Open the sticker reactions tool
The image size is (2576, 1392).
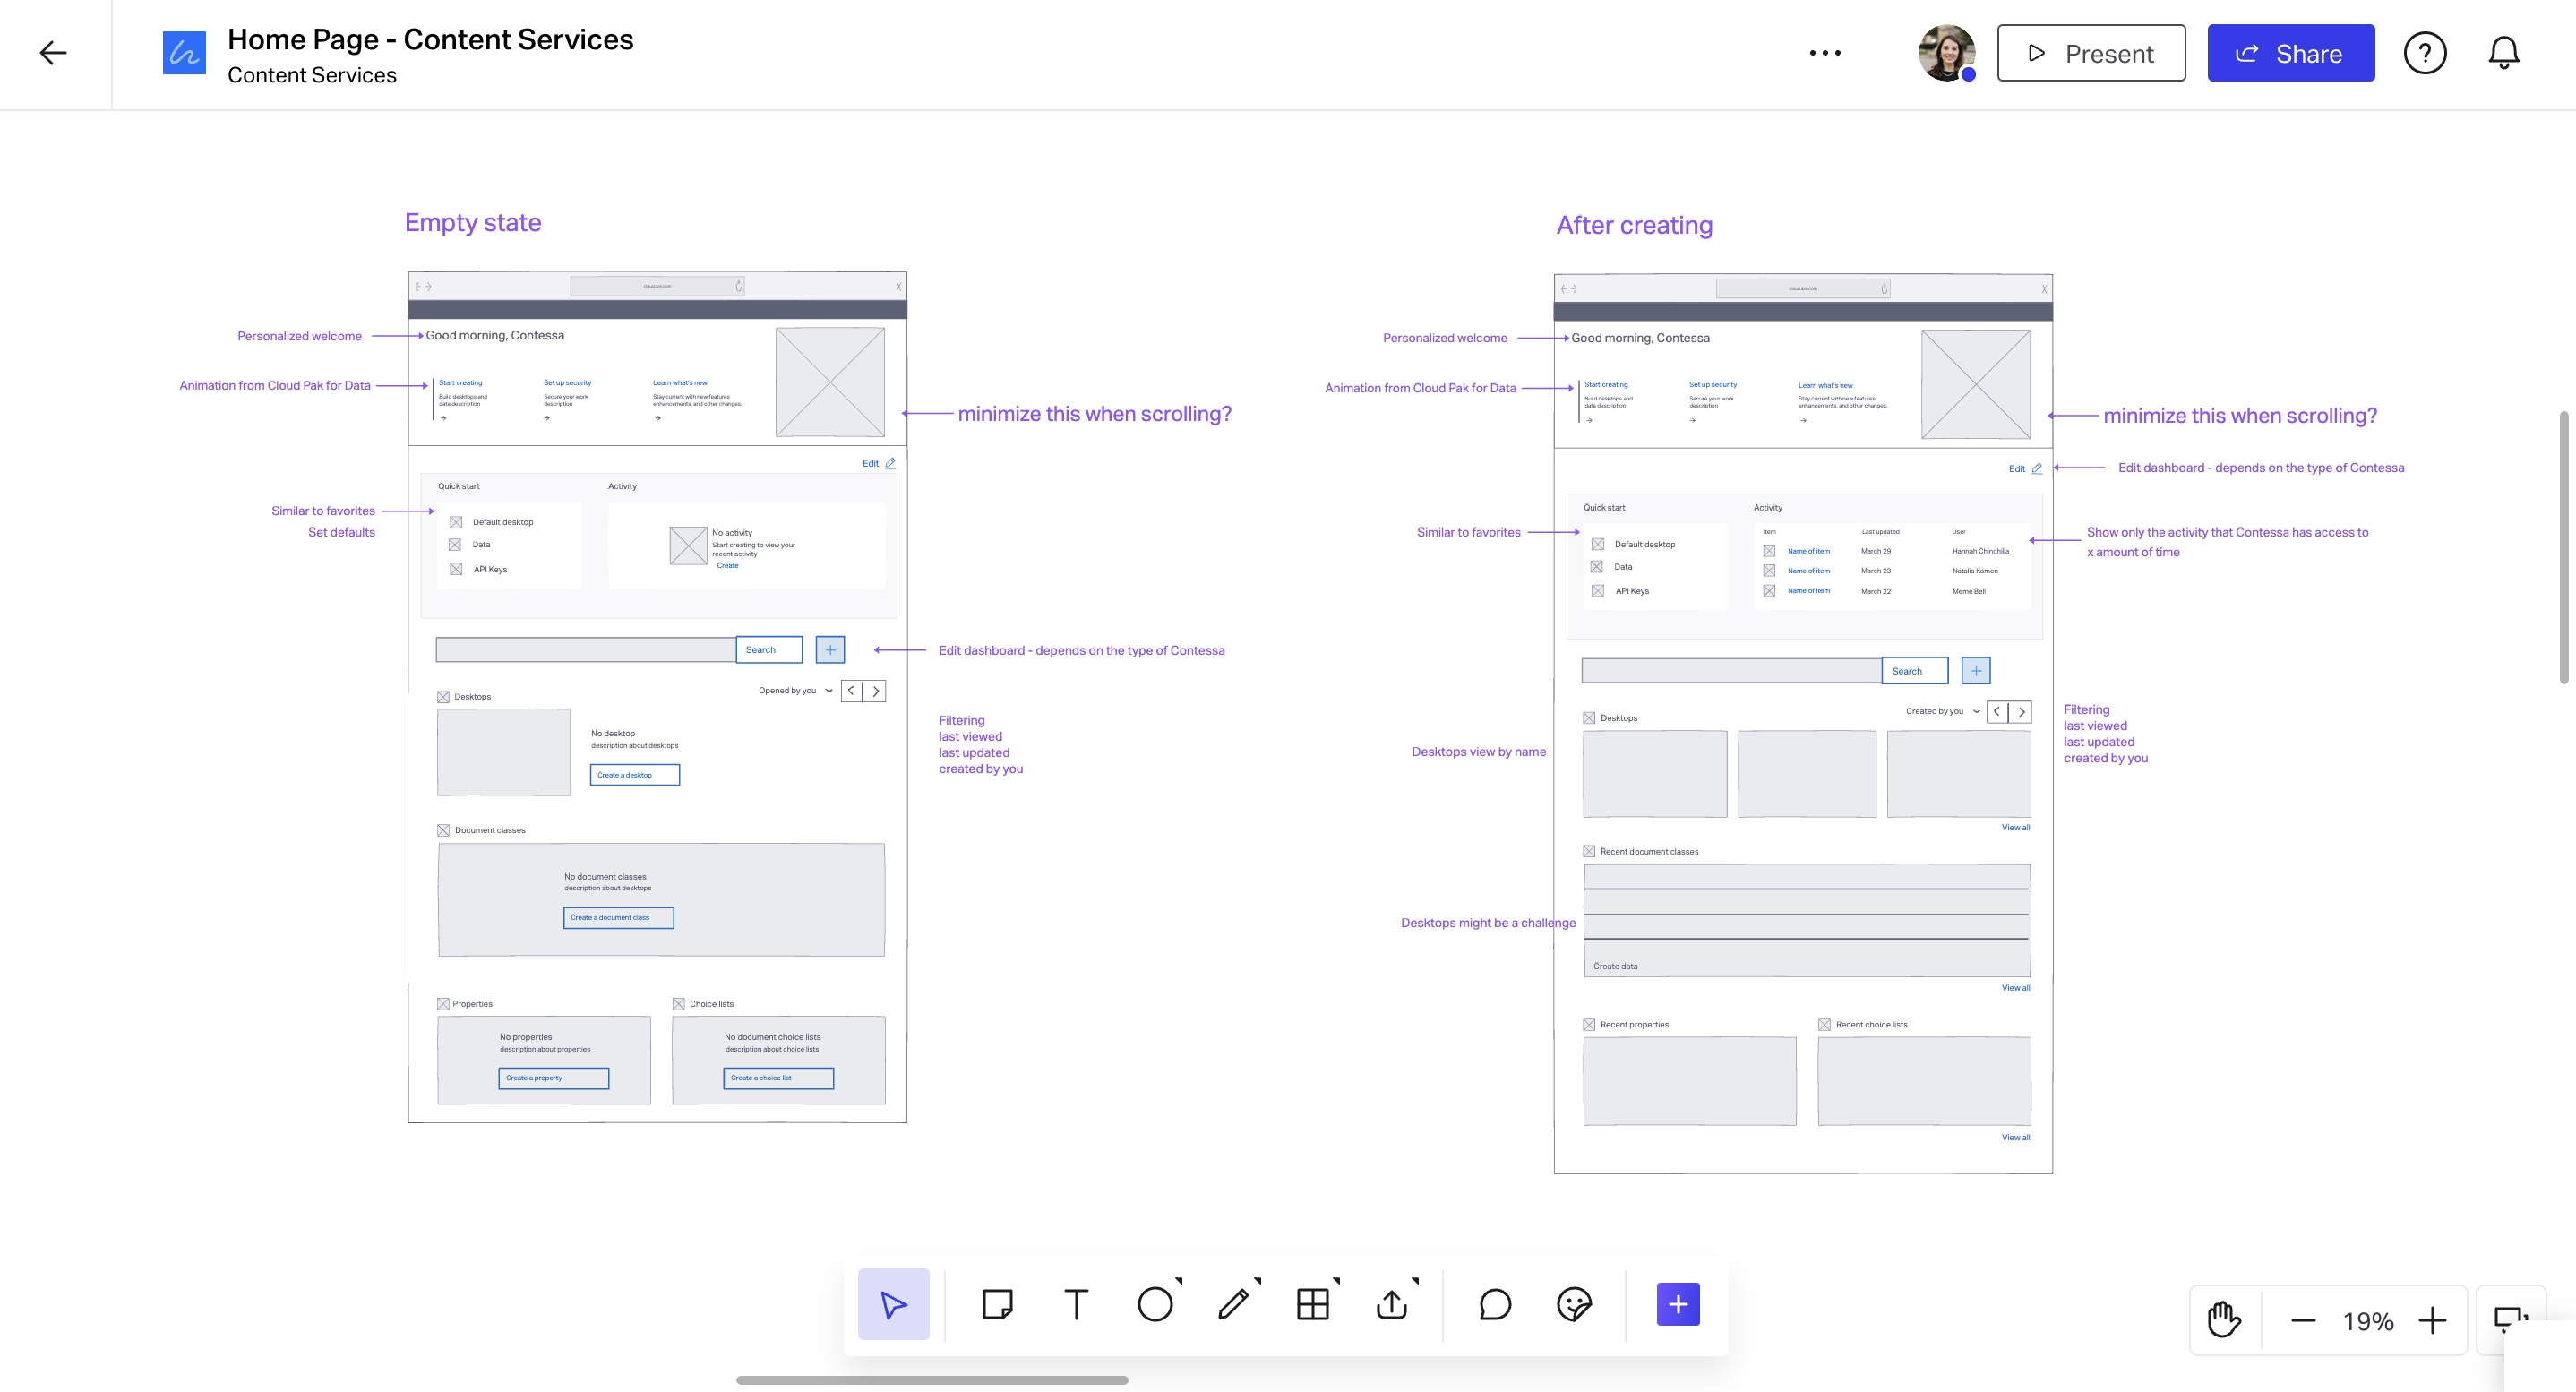pos(1574,1304)
